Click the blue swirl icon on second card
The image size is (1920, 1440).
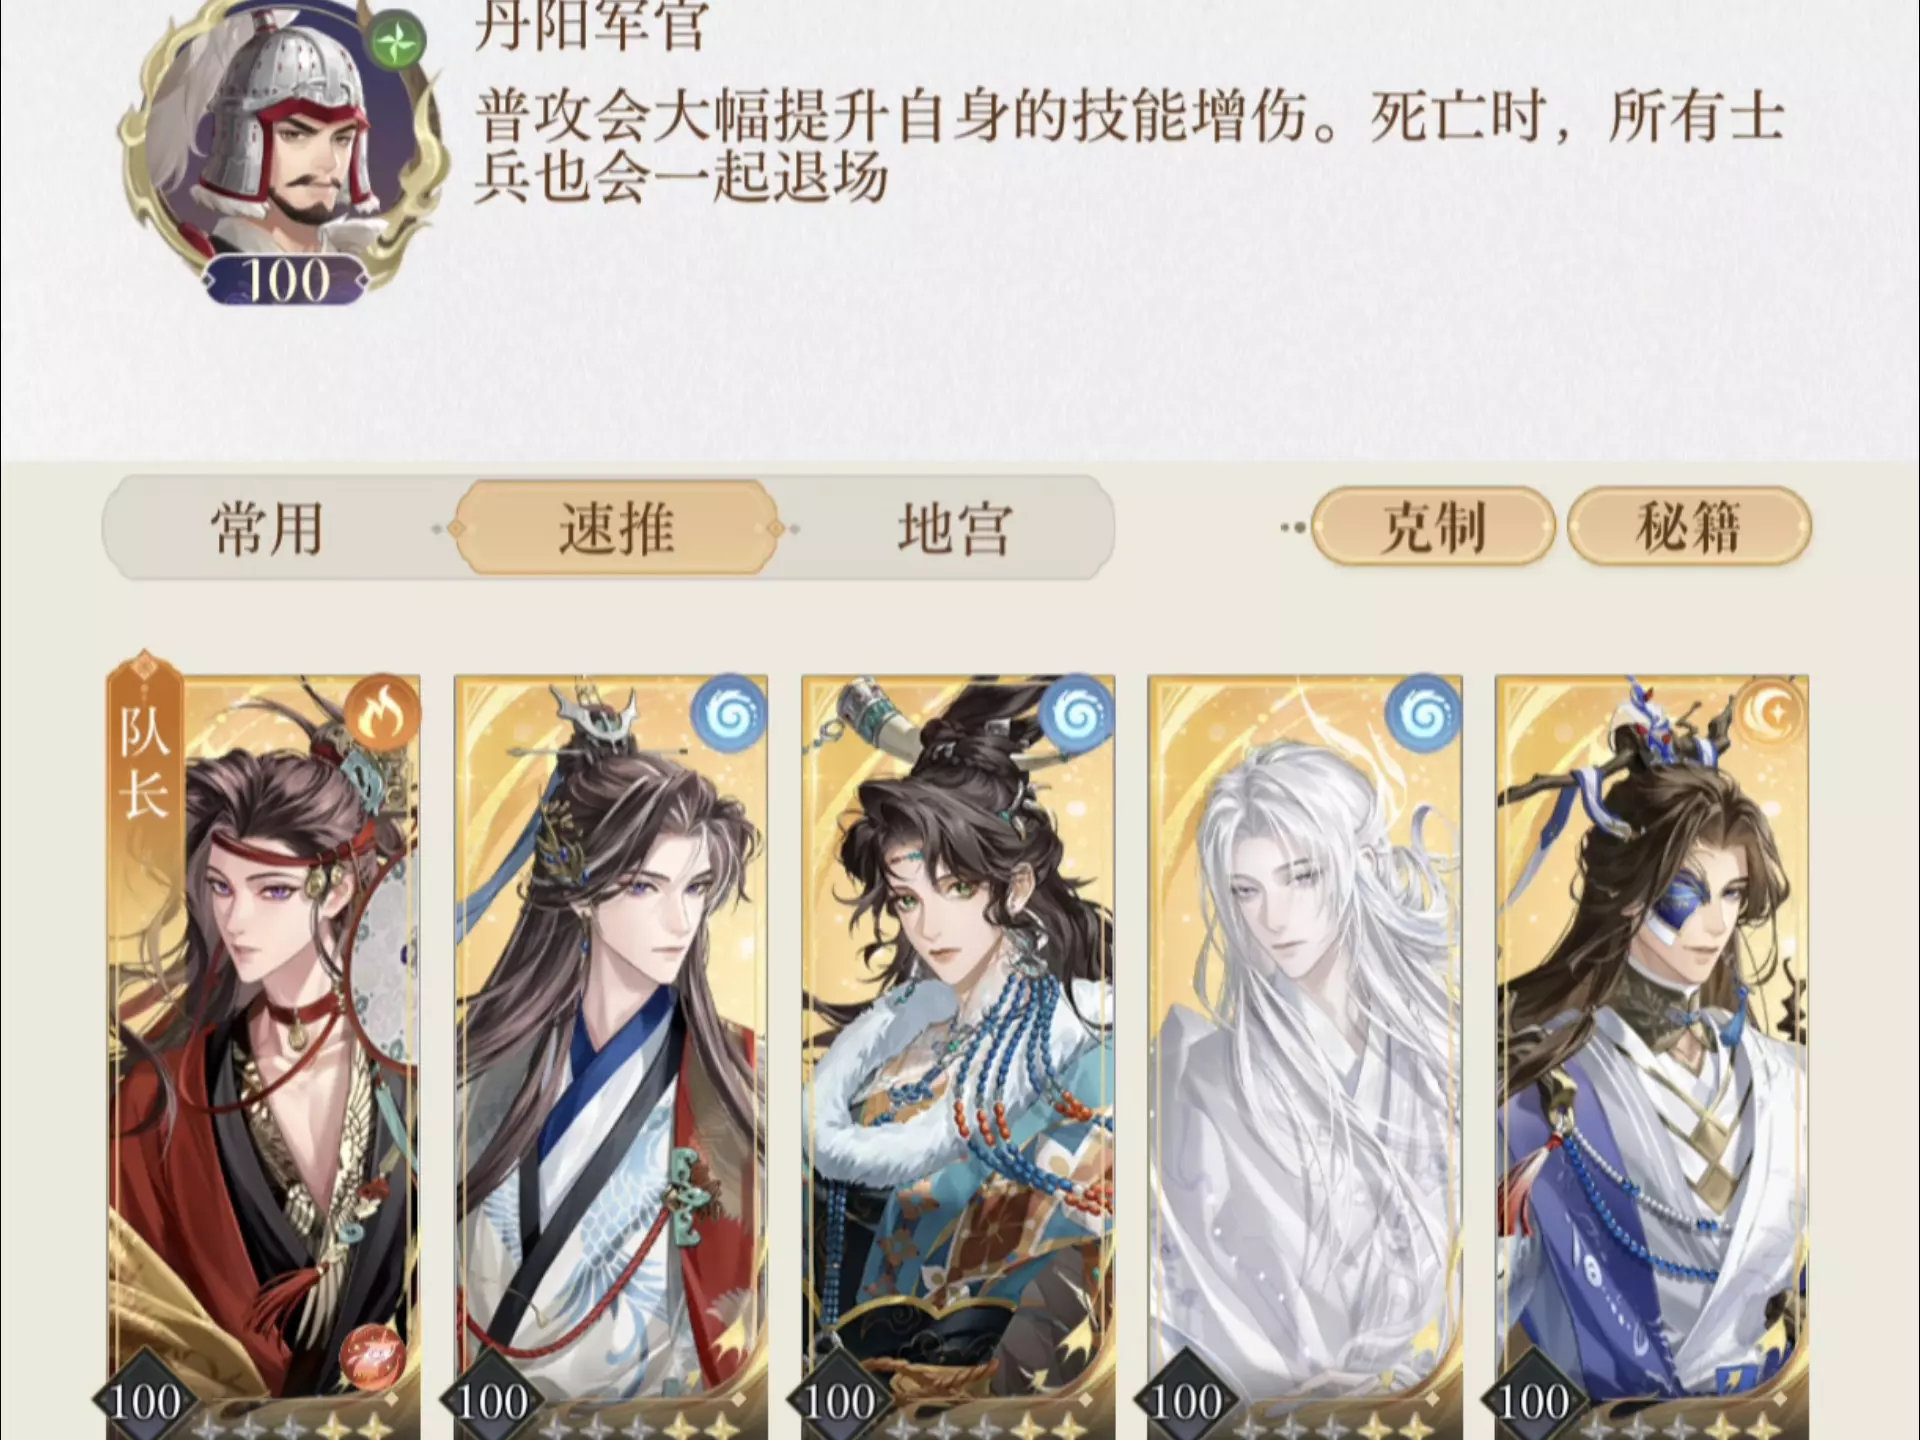pos(729,713)
